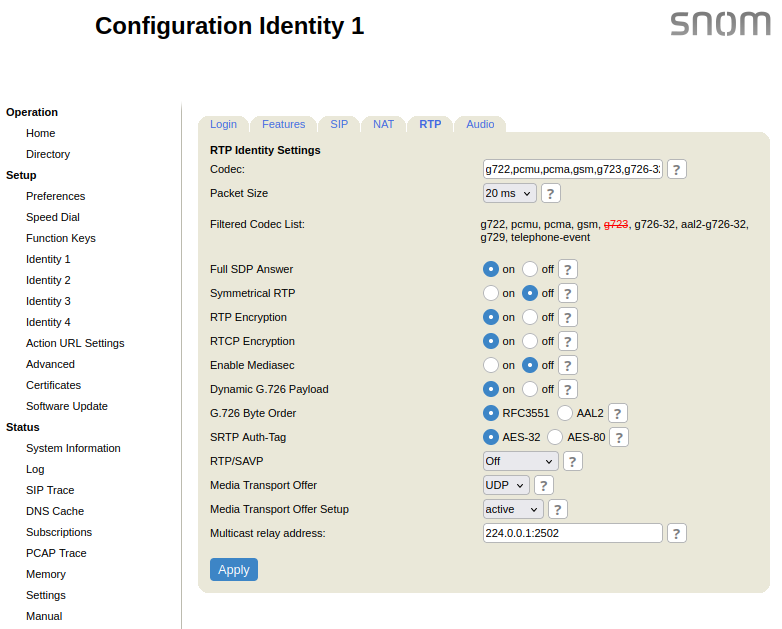Open help for Packet Size setting
This screenshot has height=629, width=782.
tap(551, 193)
